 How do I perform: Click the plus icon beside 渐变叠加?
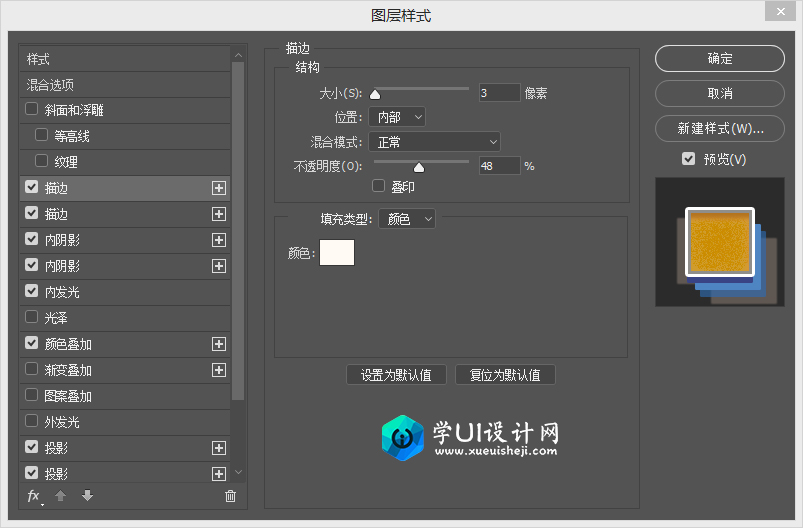(219, 370)
